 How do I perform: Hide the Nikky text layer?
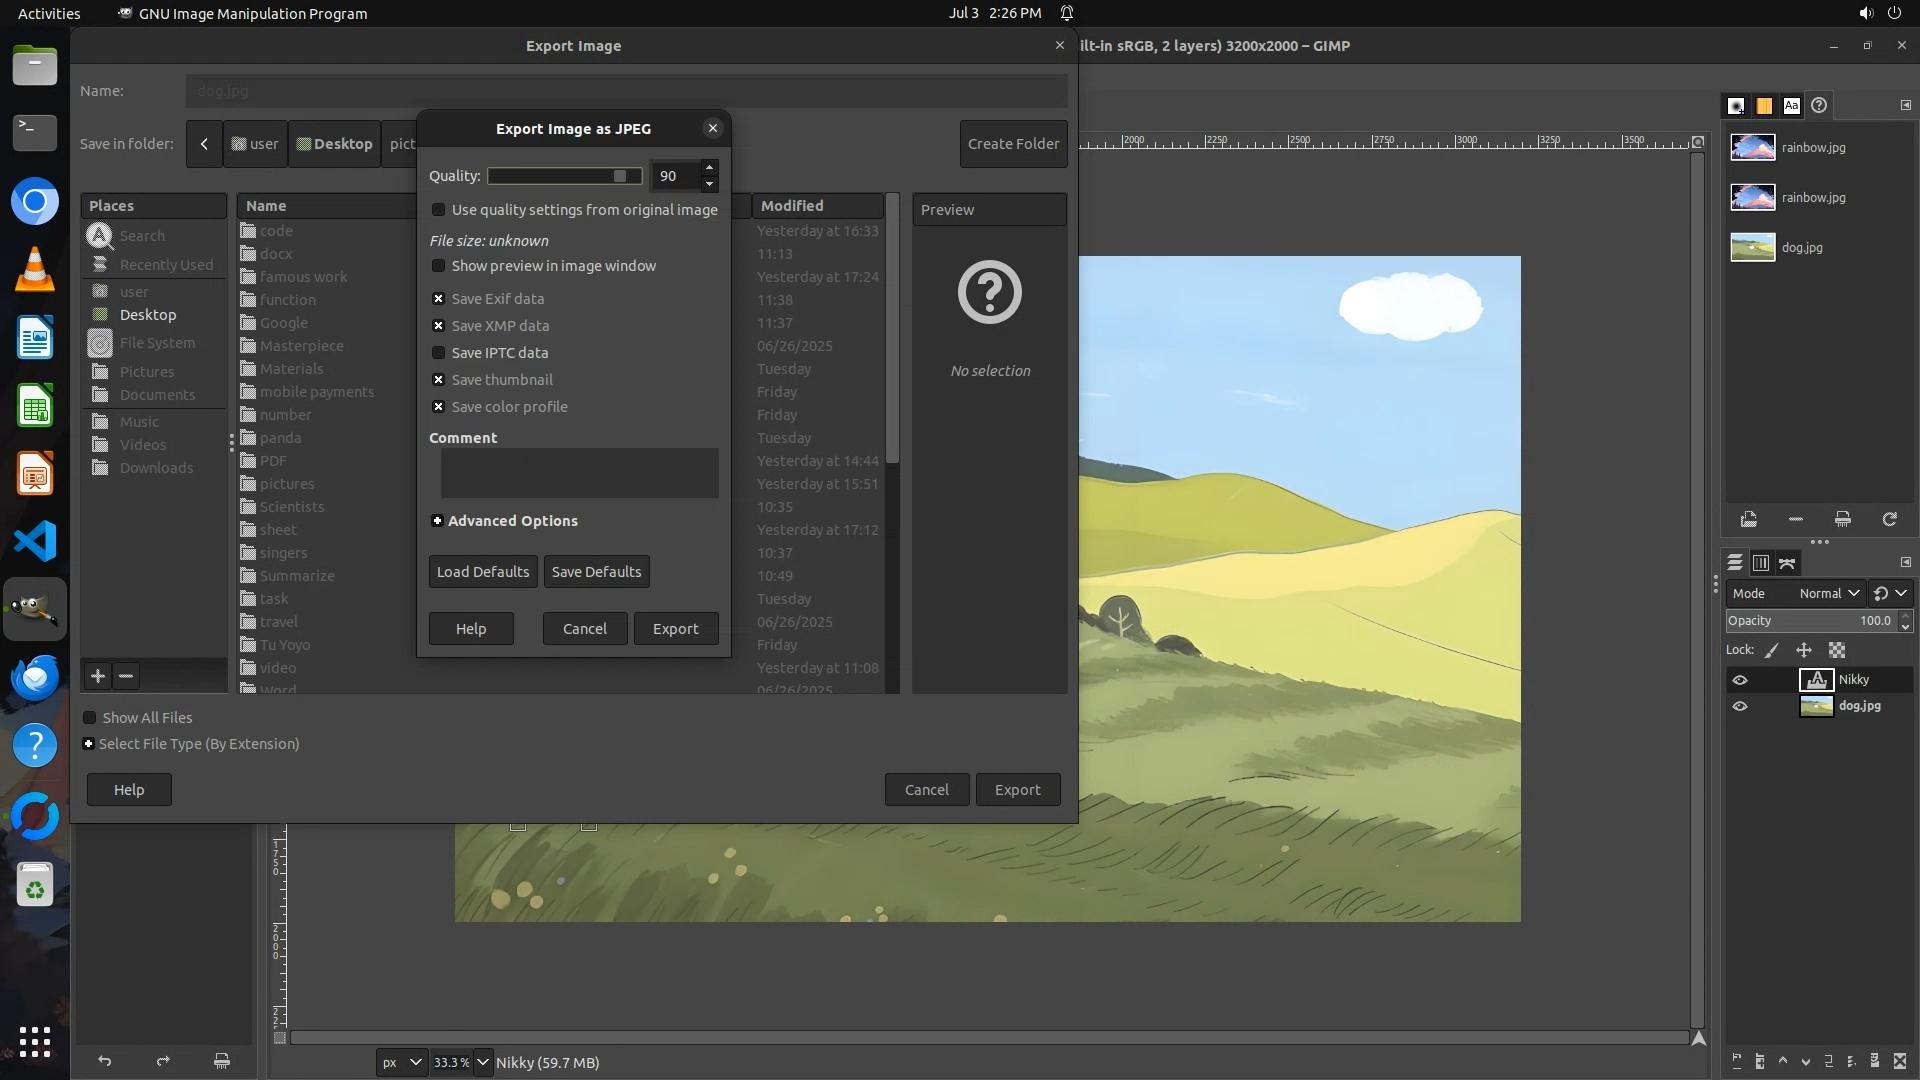pos(1740,680)
